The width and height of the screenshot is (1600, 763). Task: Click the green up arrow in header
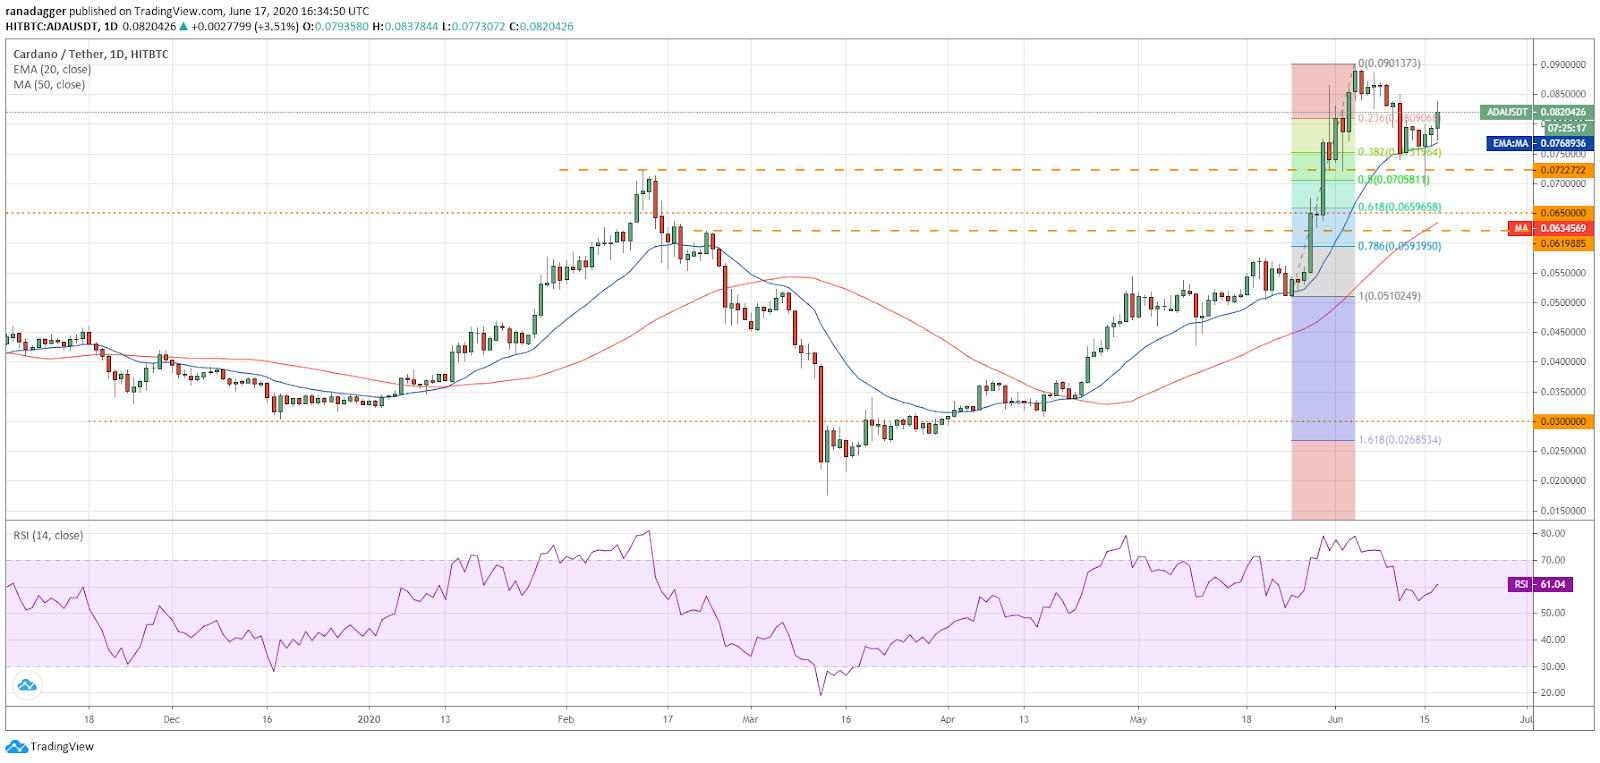click(x=183, y=26)
